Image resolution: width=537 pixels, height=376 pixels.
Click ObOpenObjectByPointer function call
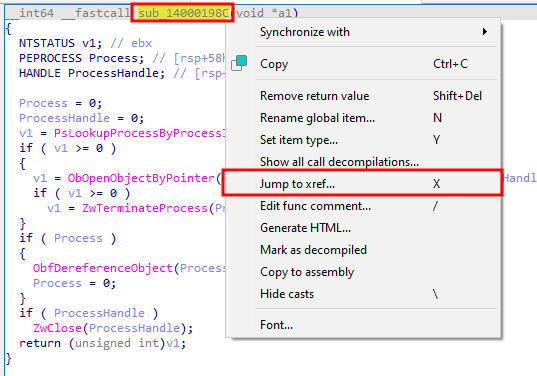(141, 178)
